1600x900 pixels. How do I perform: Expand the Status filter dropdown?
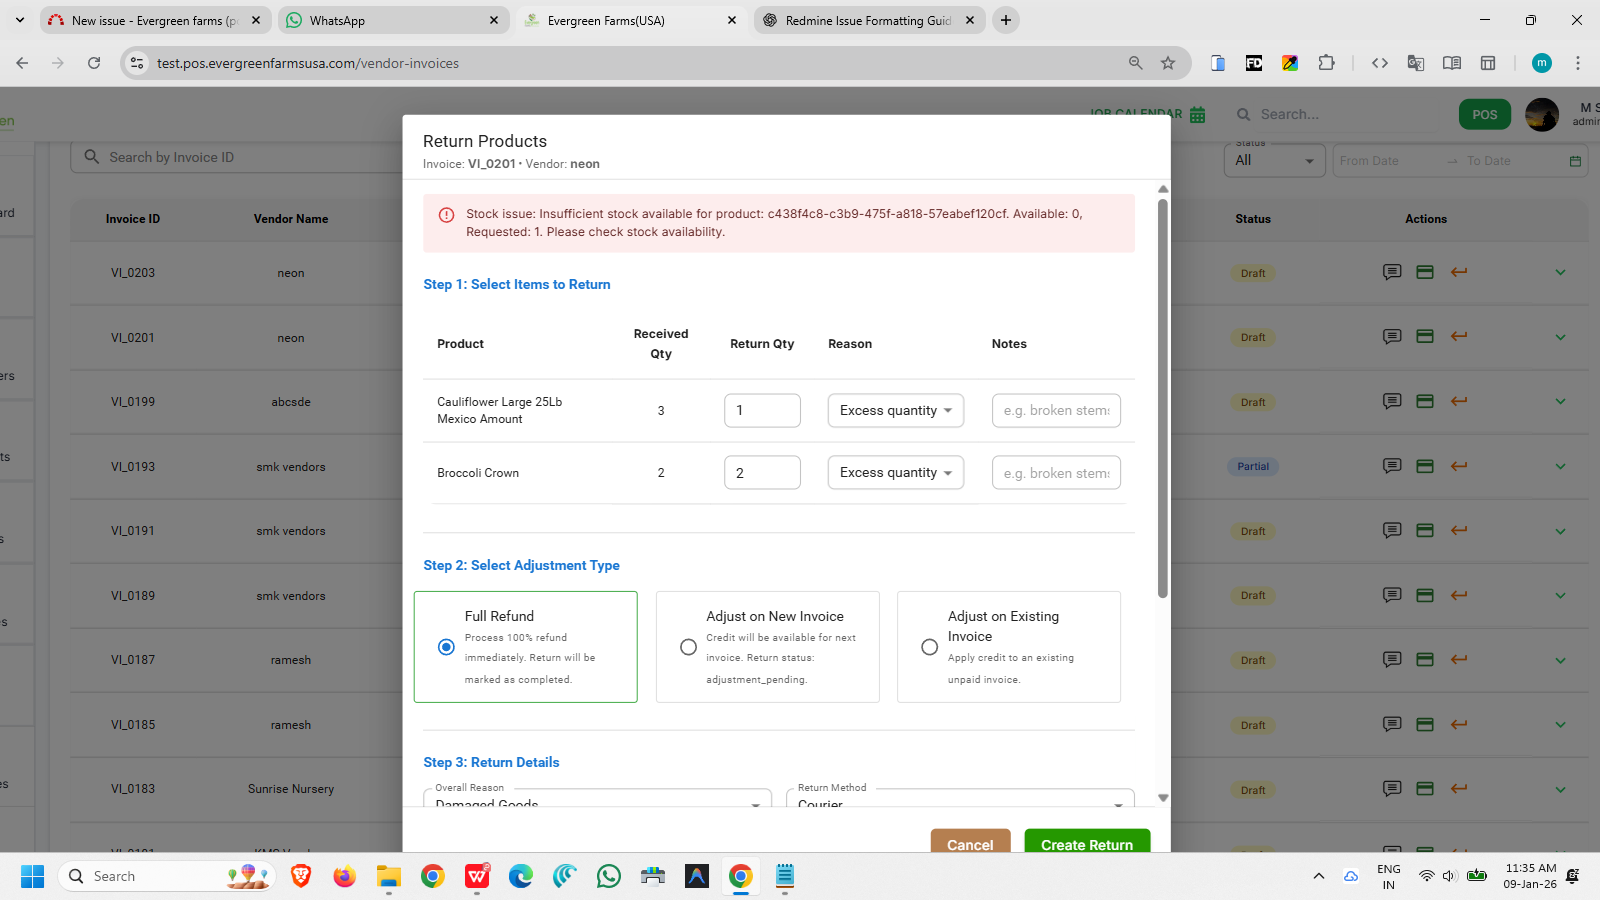(x=1274, y=161)
